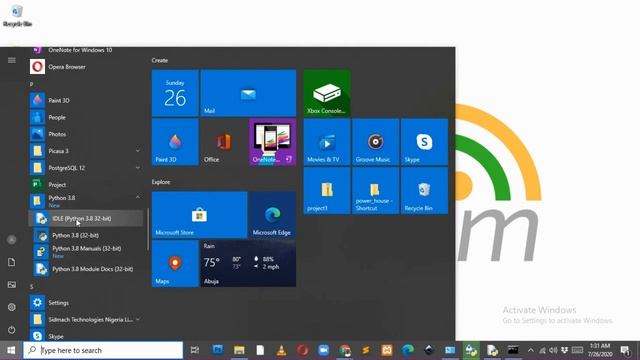Open Microsoft Store tile
The image size is (640, 360).
point(200,215)
